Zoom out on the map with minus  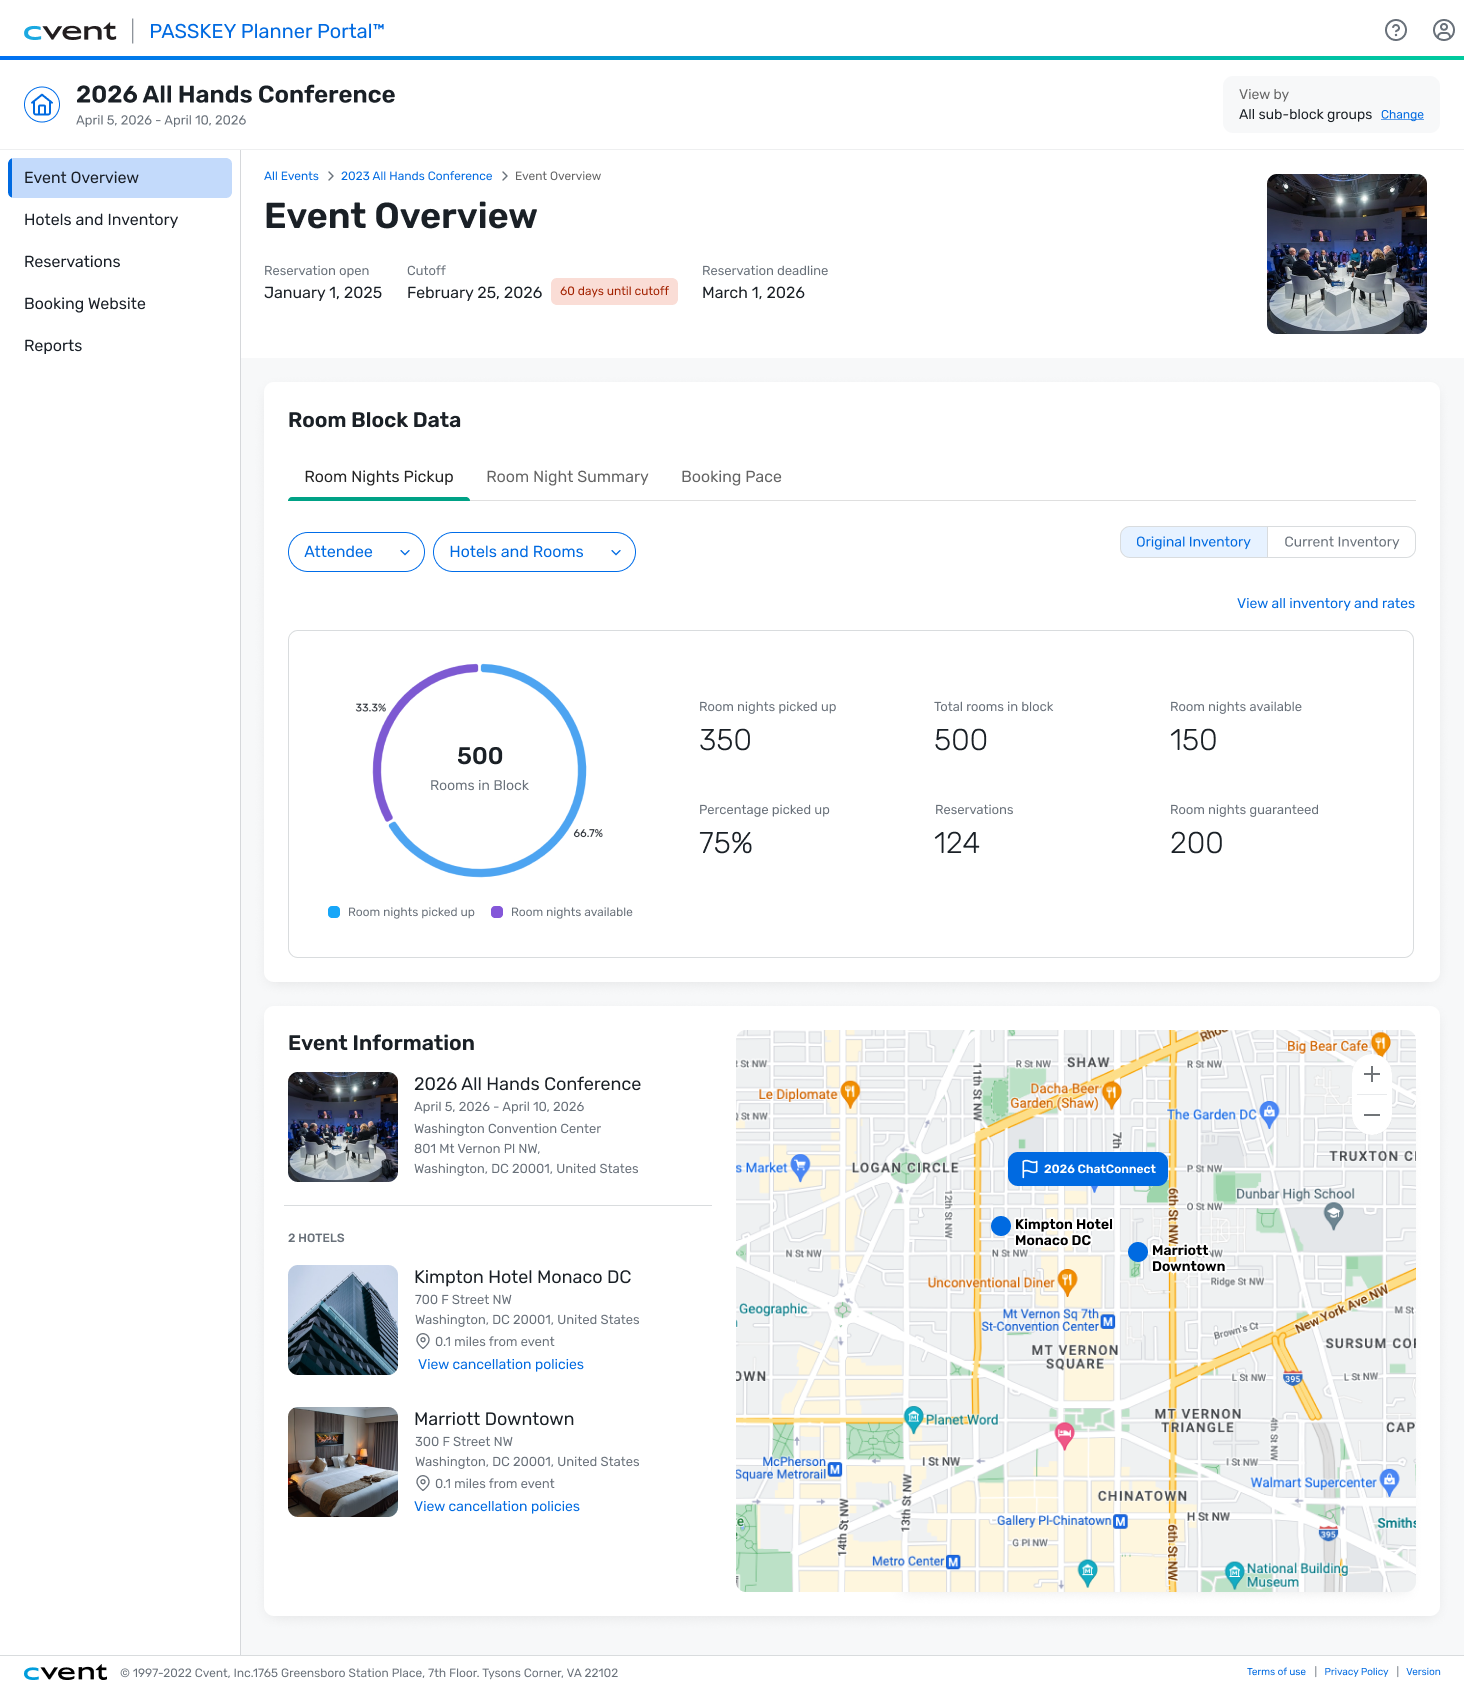click(1371, 1114)
